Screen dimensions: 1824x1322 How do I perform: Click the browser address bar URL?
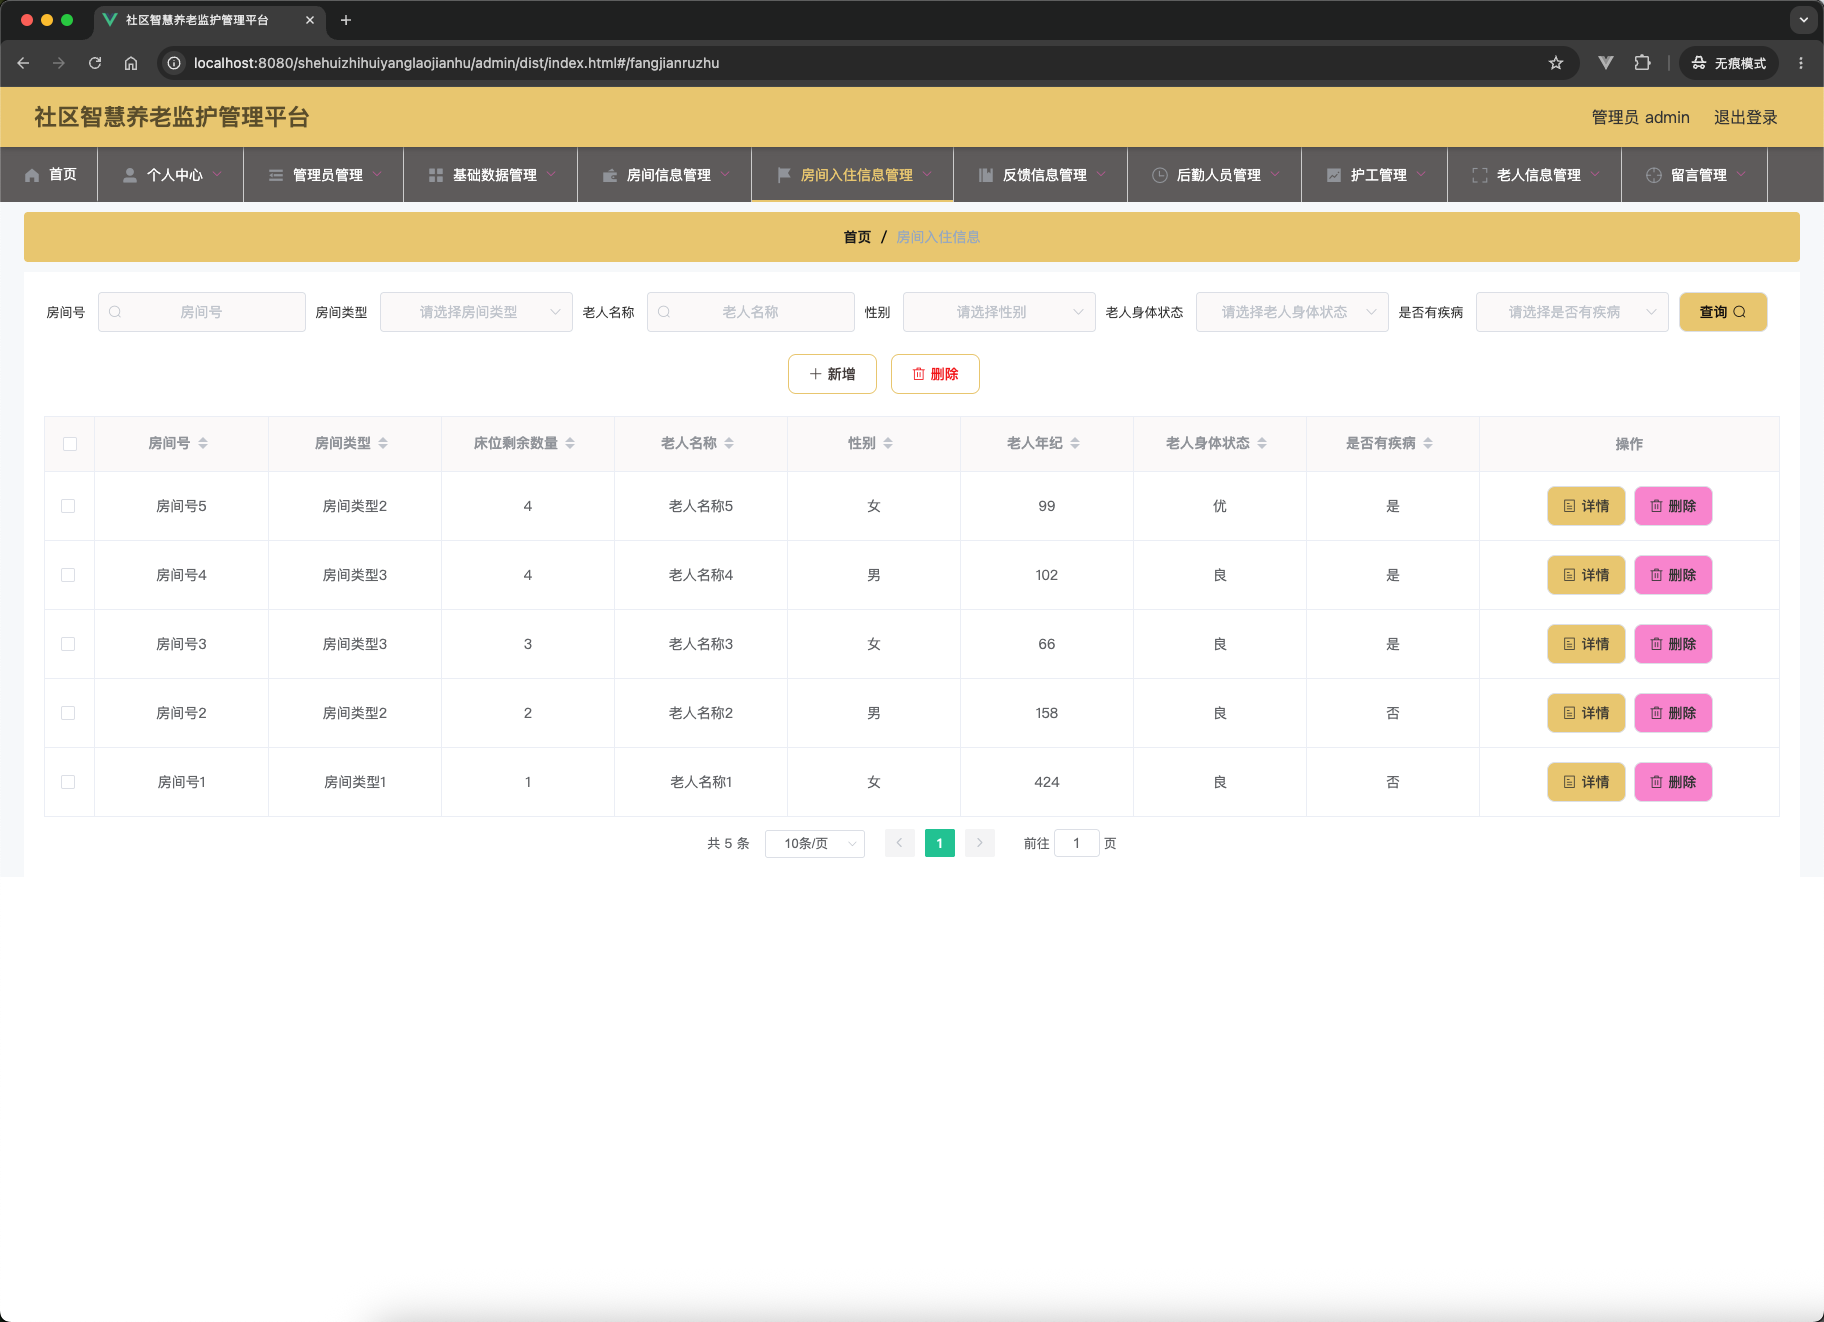pyautogui.click(x=457, y=63)
